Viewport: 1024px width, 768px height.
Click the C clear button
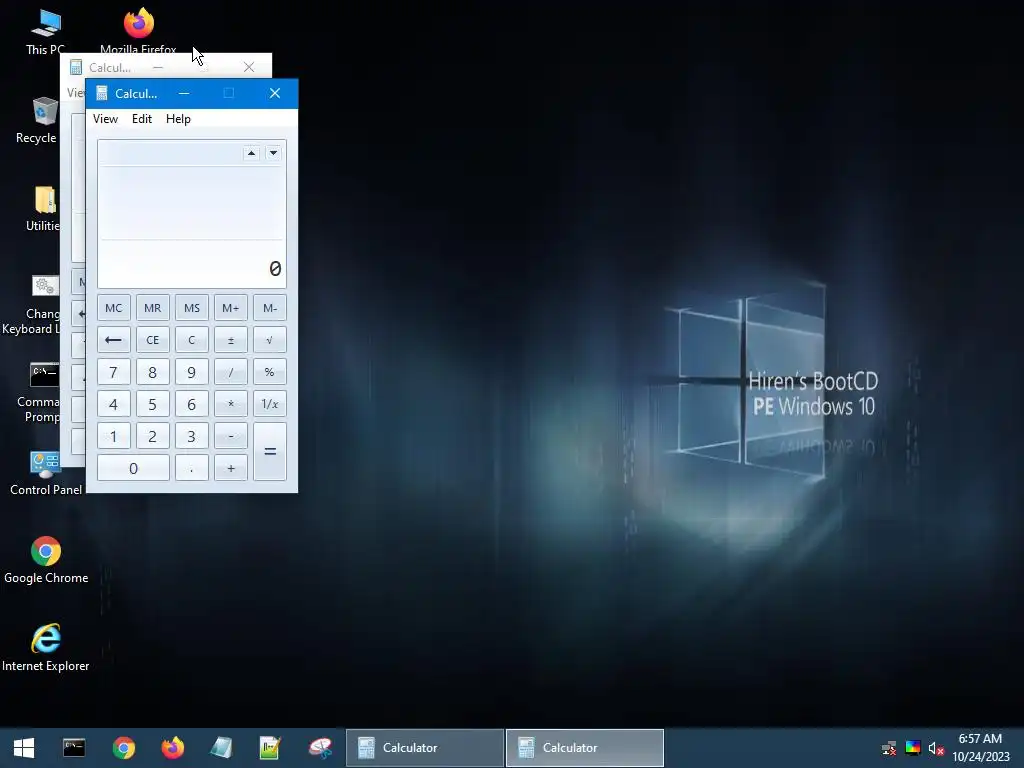click(192, 340)
